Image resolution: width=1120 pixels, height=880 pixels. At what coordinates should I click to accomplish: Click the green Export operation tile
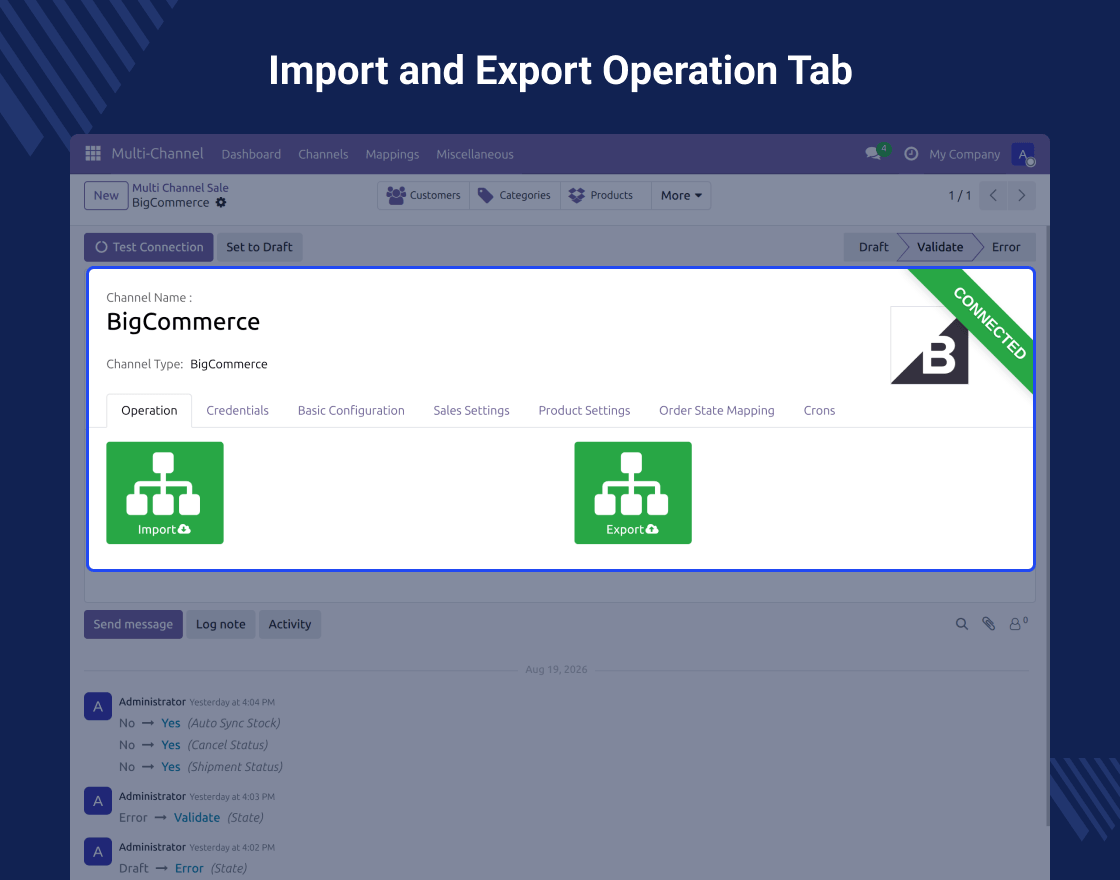[633, 493]
